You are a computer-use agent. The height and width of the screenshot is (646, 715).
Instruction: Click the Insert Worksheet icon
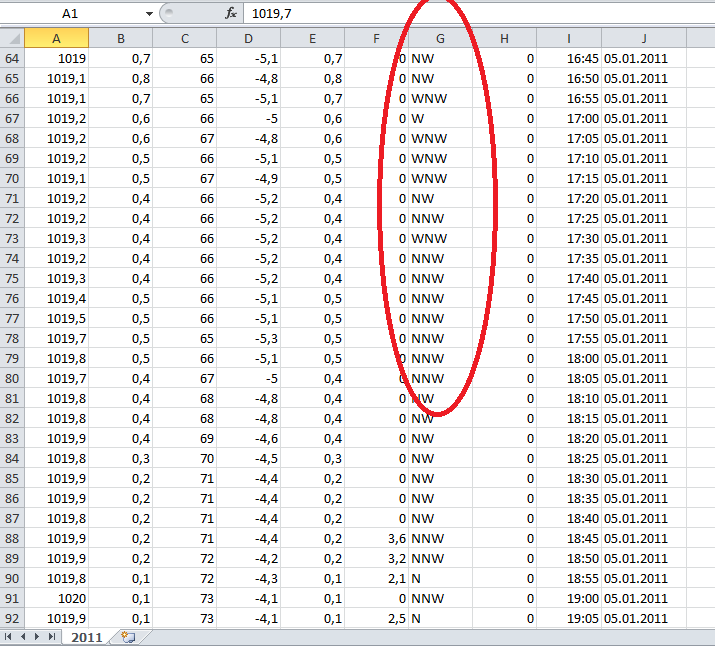click(x=128, y=637)
